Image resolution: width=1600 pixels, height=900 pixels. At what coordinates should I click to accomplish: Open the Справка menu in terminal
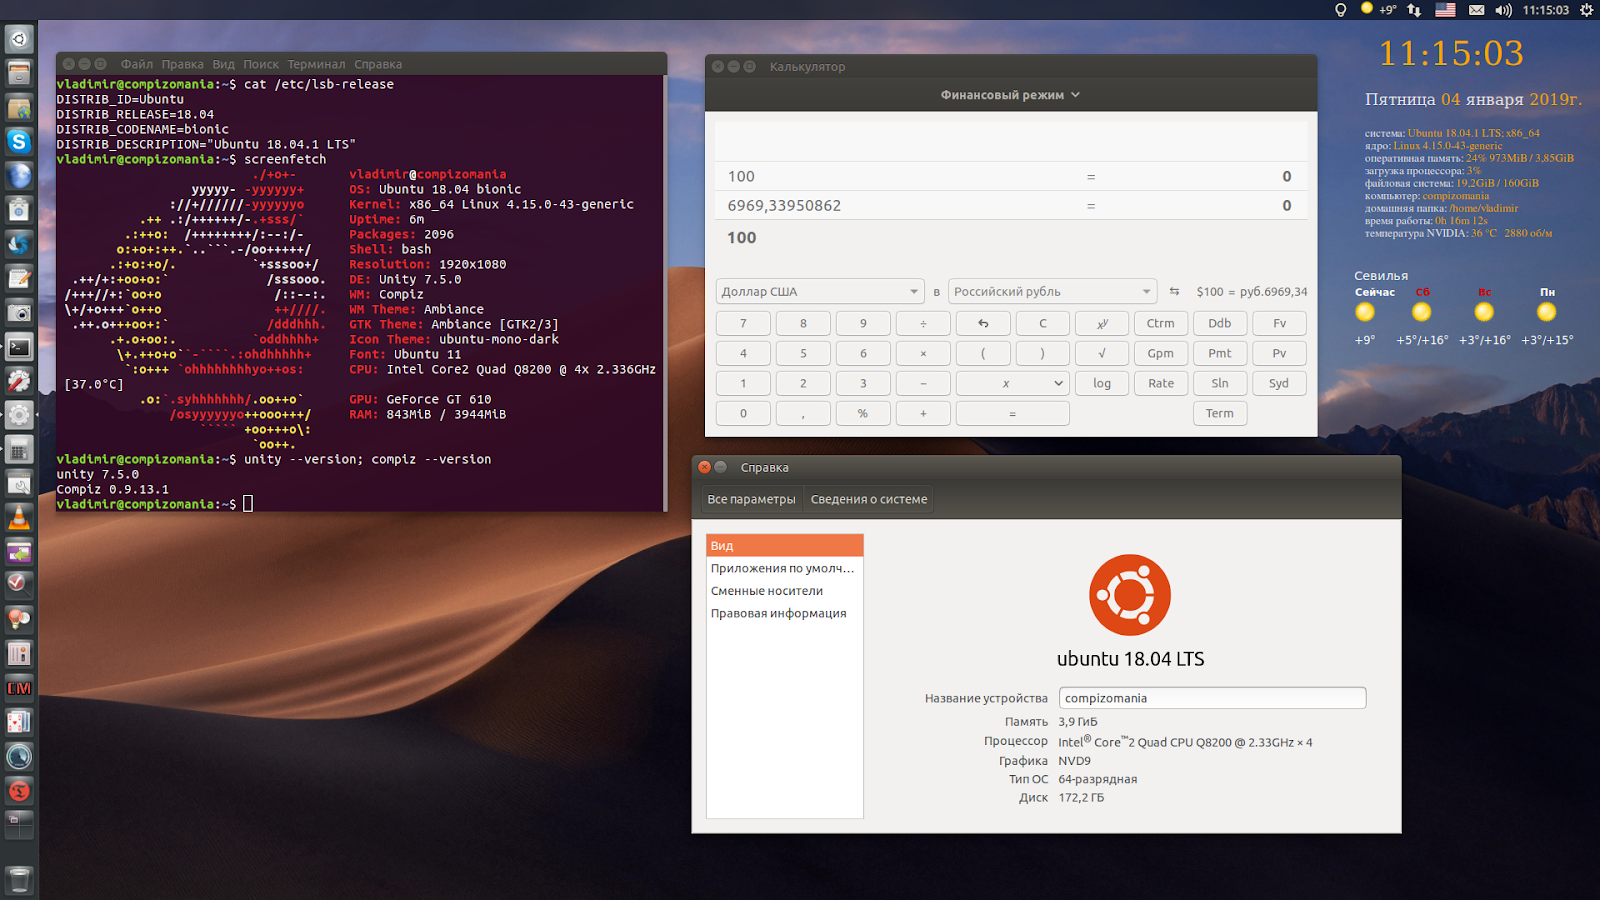coord(378,64)
